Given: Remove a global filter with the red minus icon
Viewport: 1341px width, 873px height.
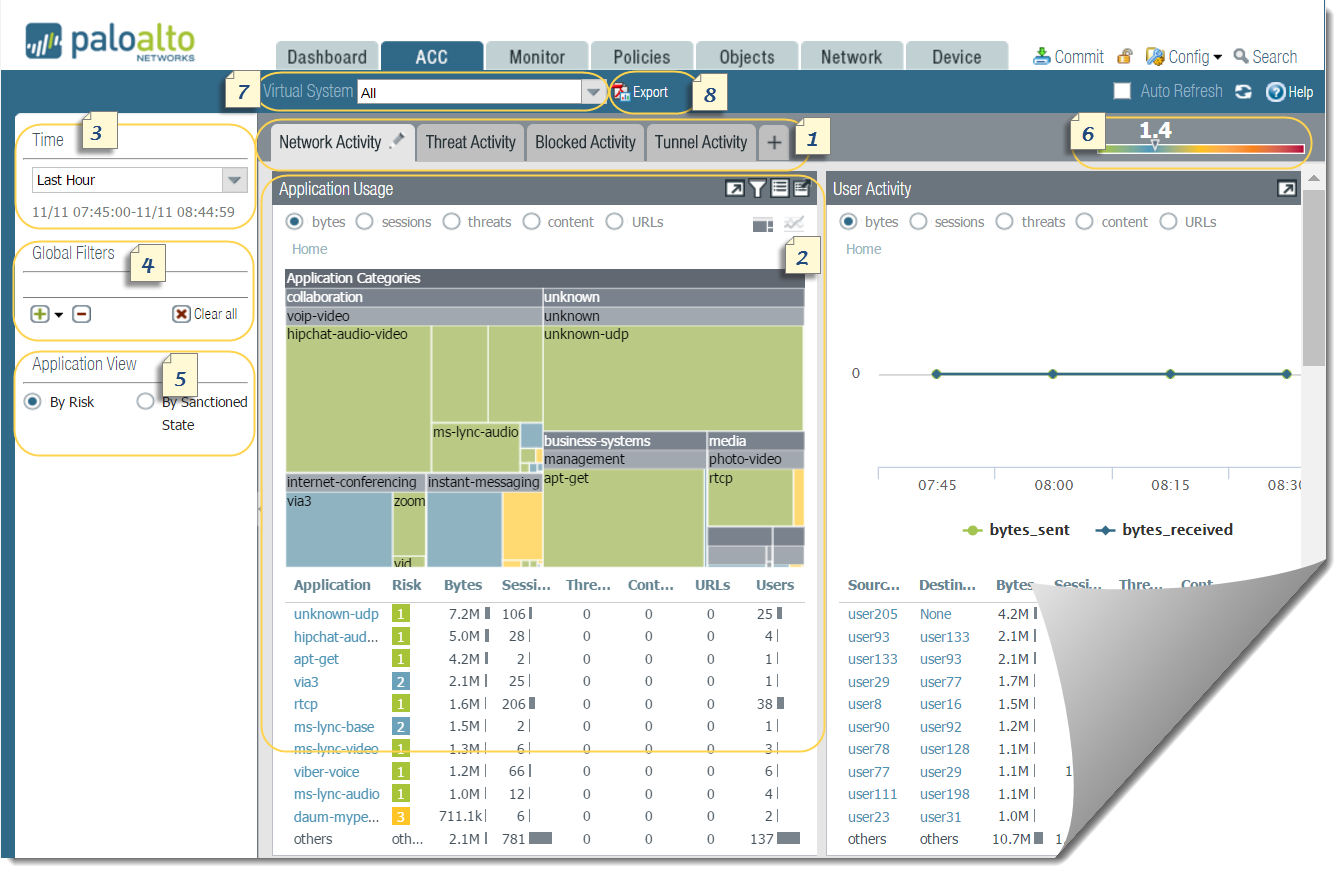Looking at the screenshot, I should (x=82, y=314).
